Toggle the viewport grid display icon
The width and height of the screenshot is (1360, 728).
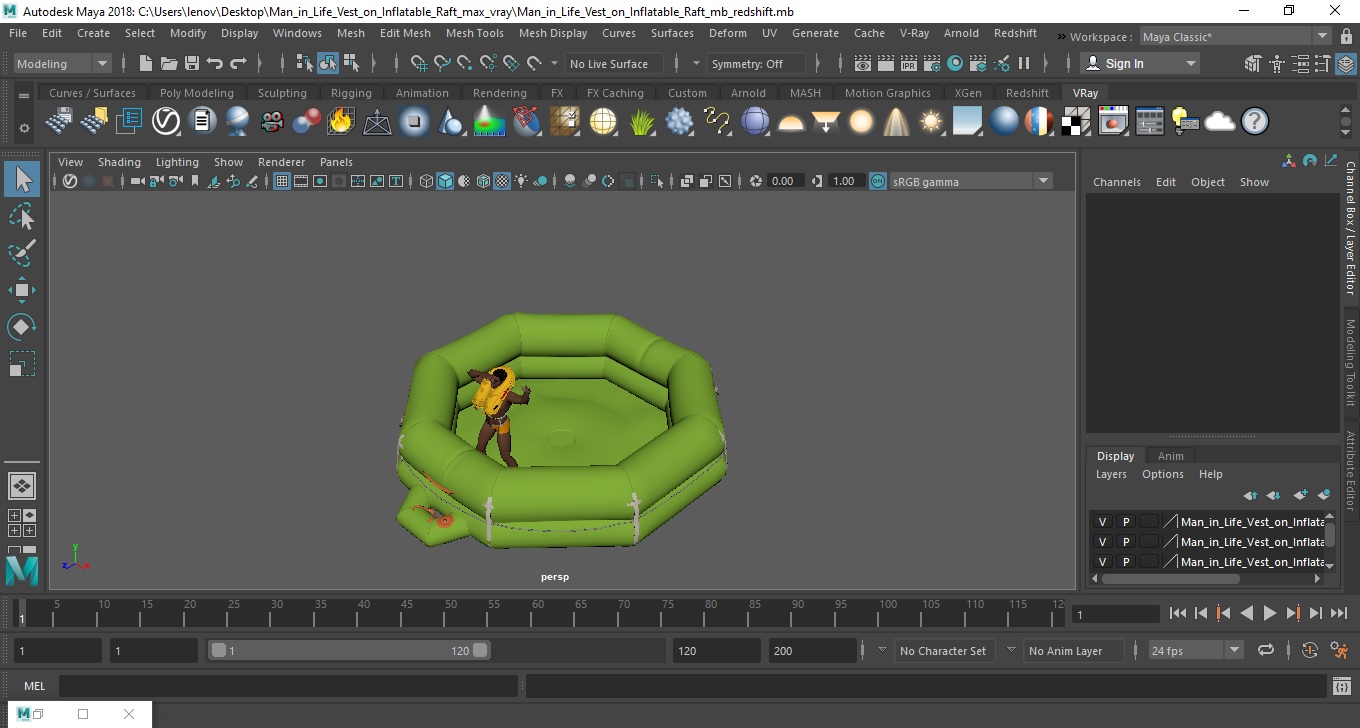(x=281, y=181)
